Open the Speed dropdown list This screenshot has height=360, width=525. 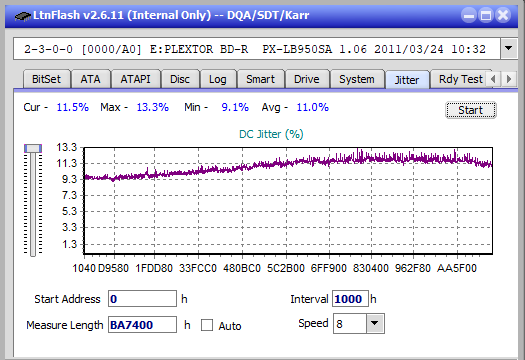click(x=375, y=323)
